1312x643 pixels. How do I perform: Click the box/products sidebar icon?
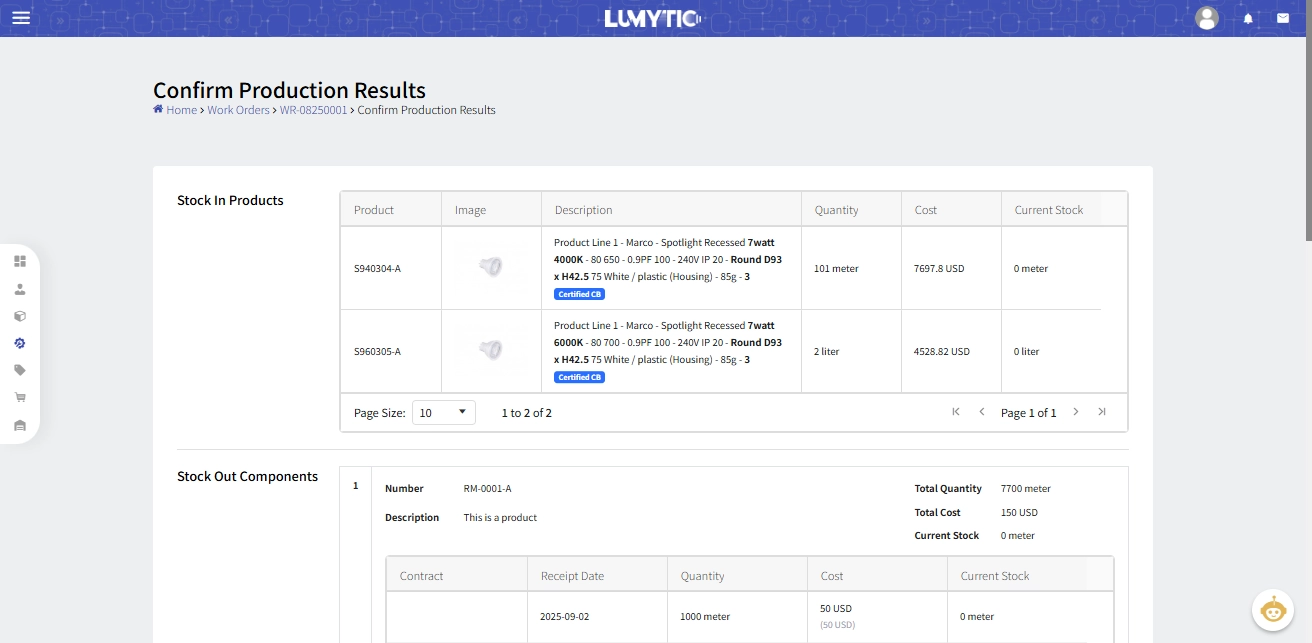pos(20,316)
